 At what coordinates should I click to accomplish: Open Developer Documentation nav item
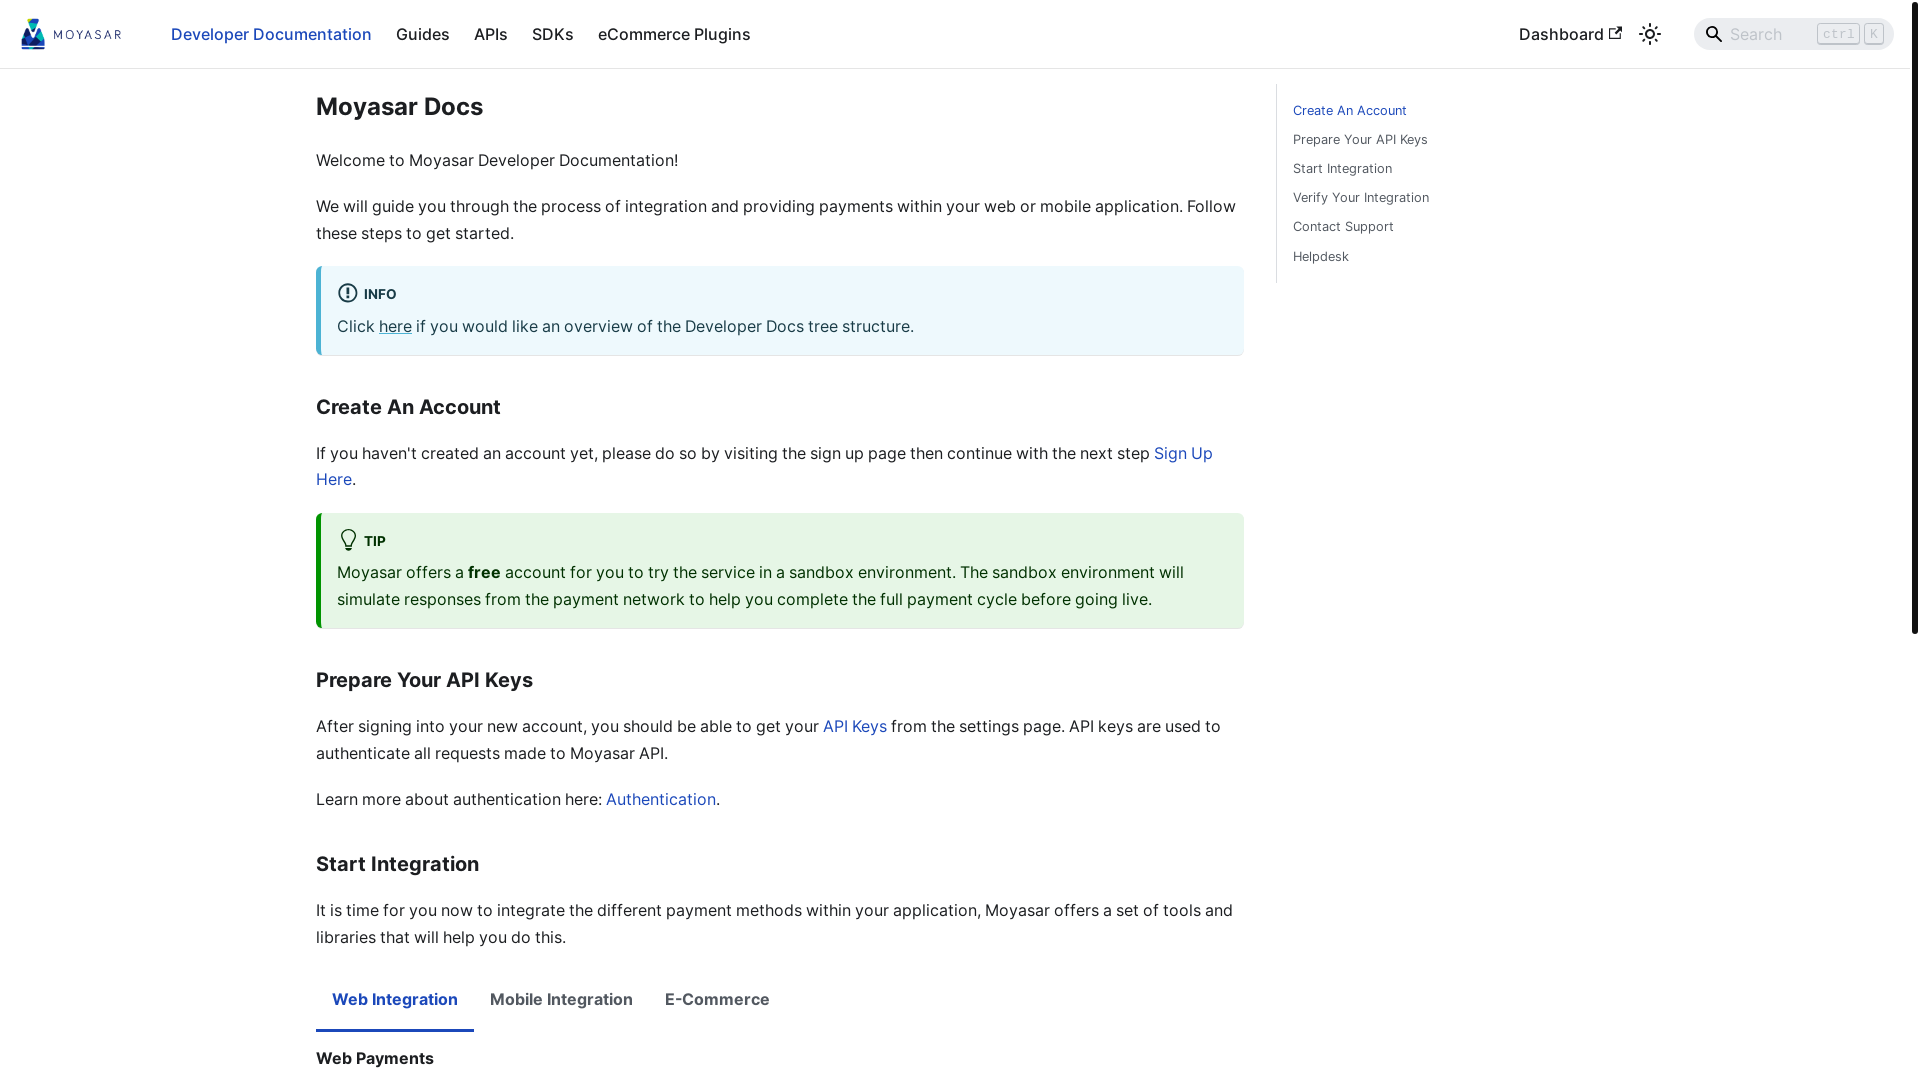pos(271,34)
